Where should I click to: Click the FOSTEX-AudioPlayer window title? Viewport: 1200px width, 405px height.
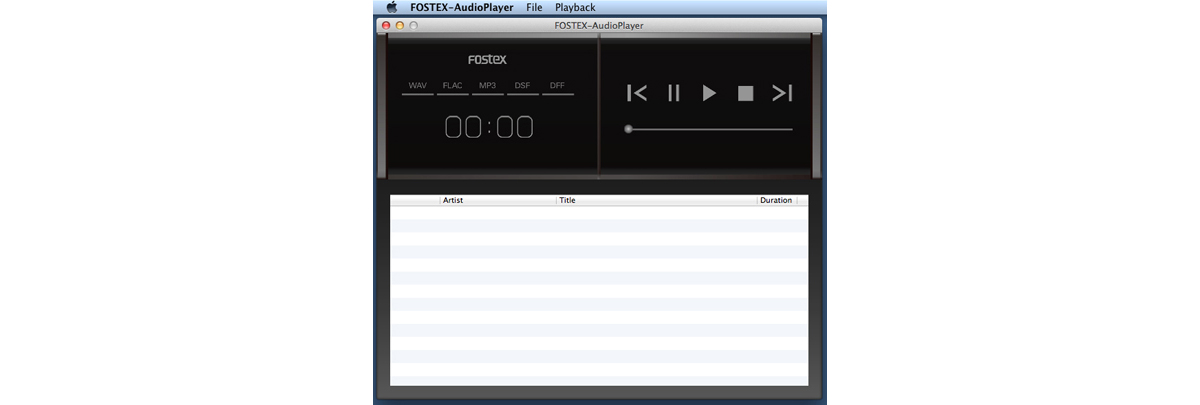600,25
